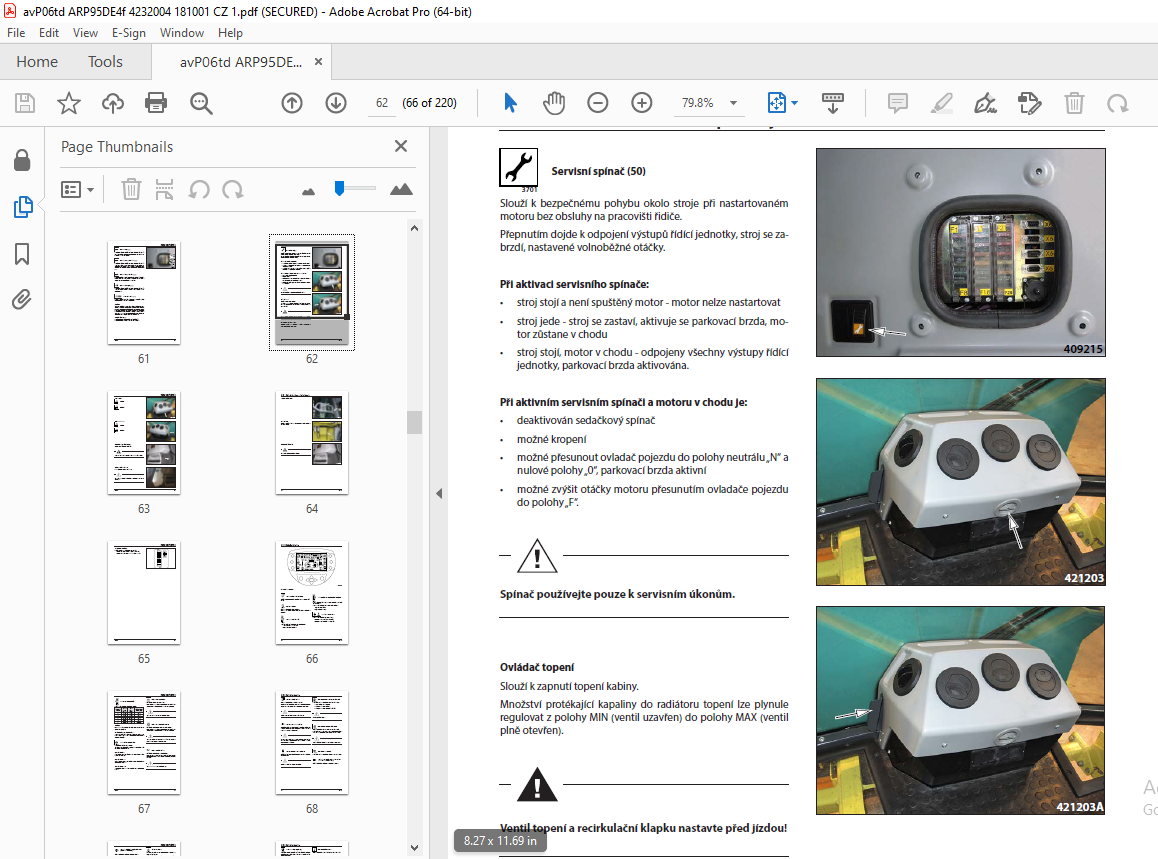
Task: Open fit page options icon
Action: (x=777, y=103)
